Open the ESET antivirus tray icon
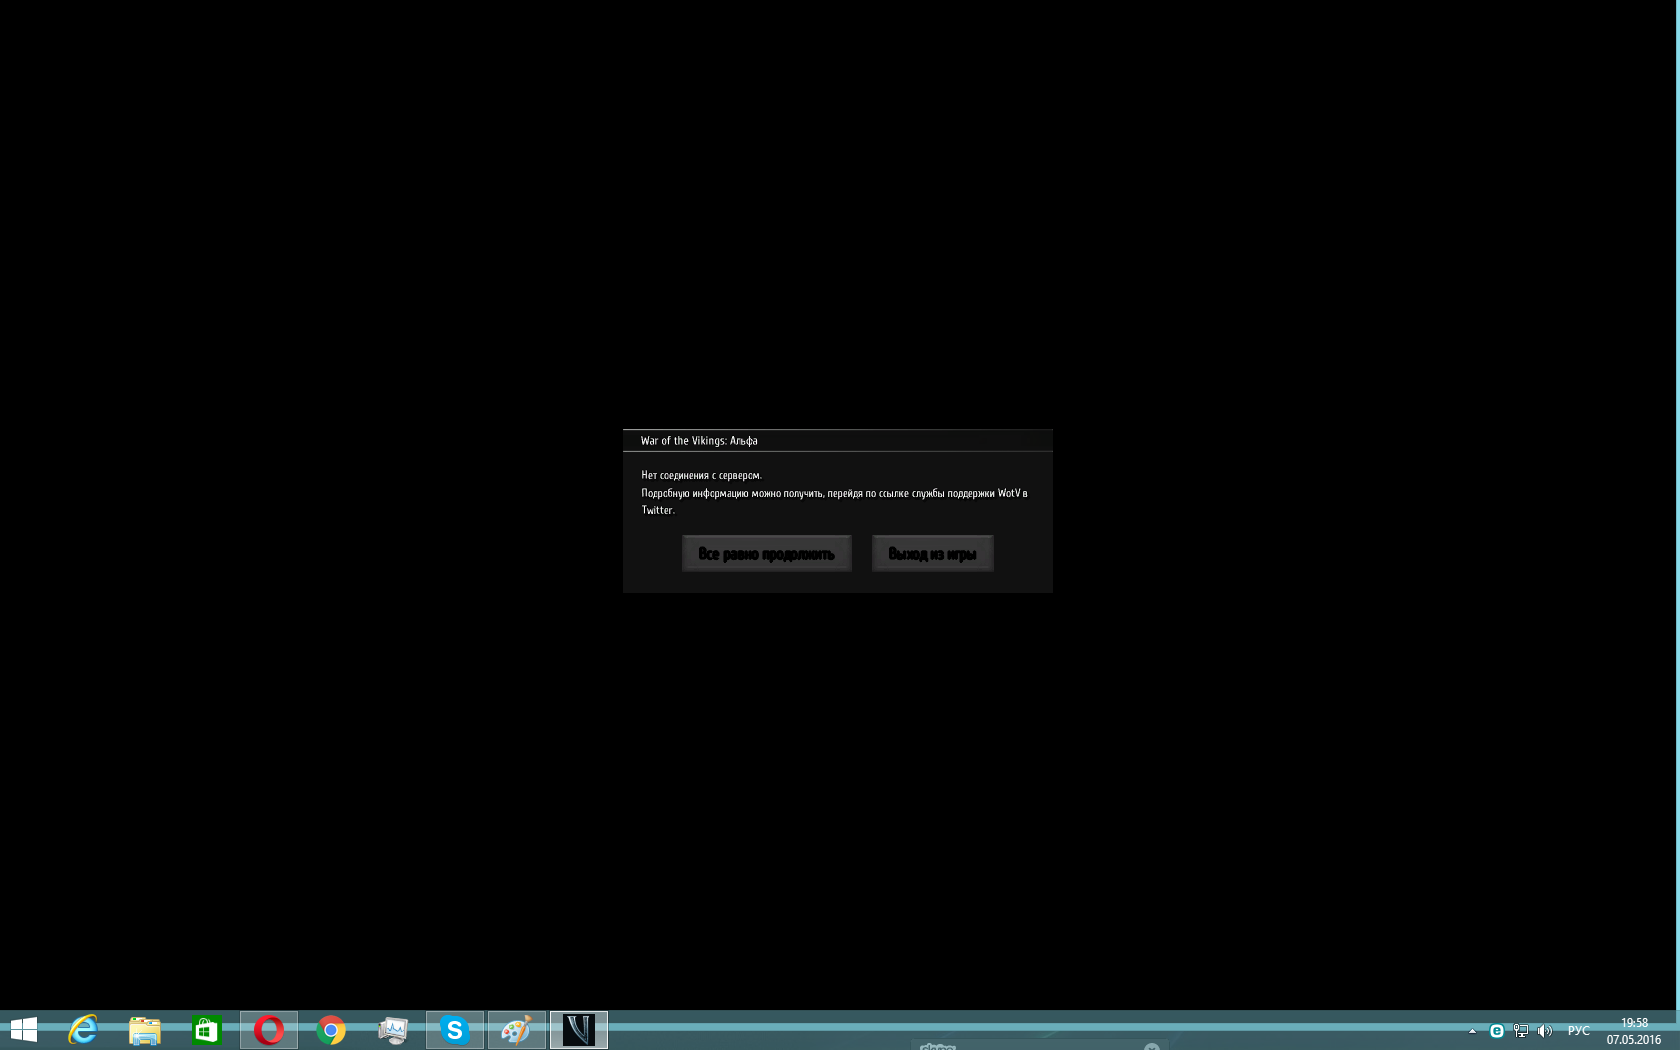Viewport: 1680px width, 1050px height. pyautogui.click(x=1497, y=1031)
